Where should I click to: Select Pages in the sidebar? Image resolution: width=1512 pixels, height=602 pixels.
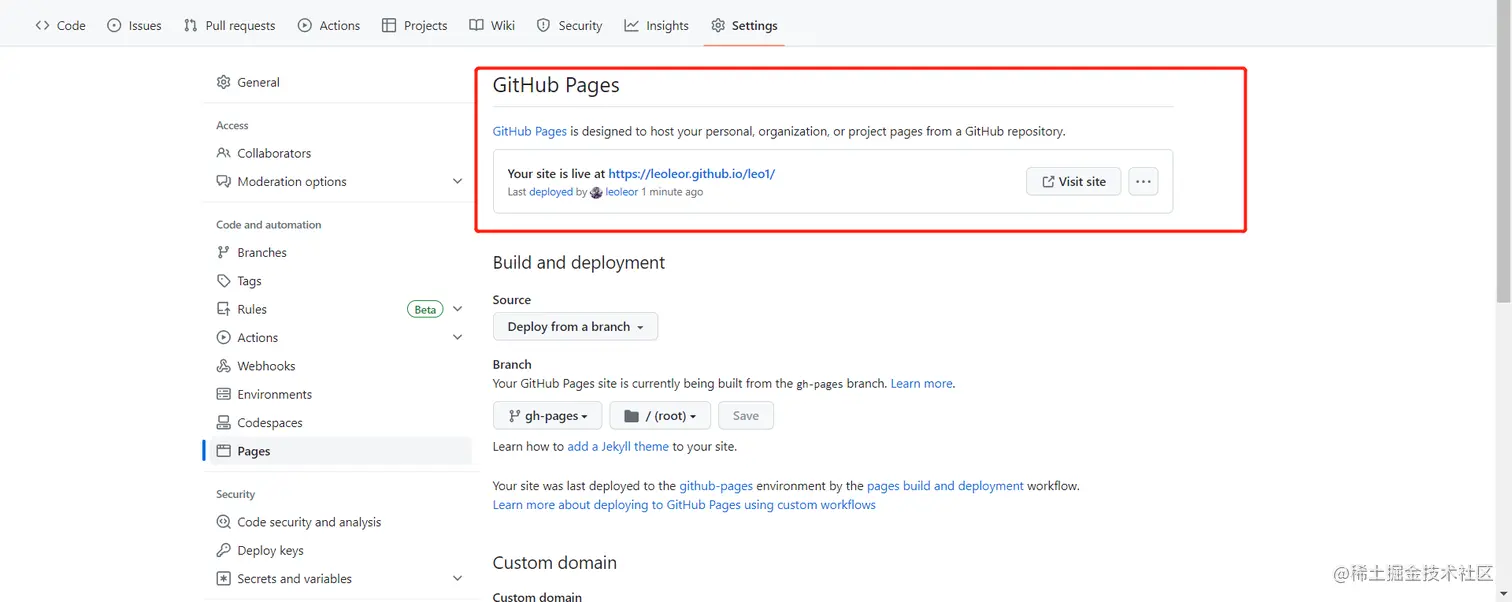coord(338,451)
